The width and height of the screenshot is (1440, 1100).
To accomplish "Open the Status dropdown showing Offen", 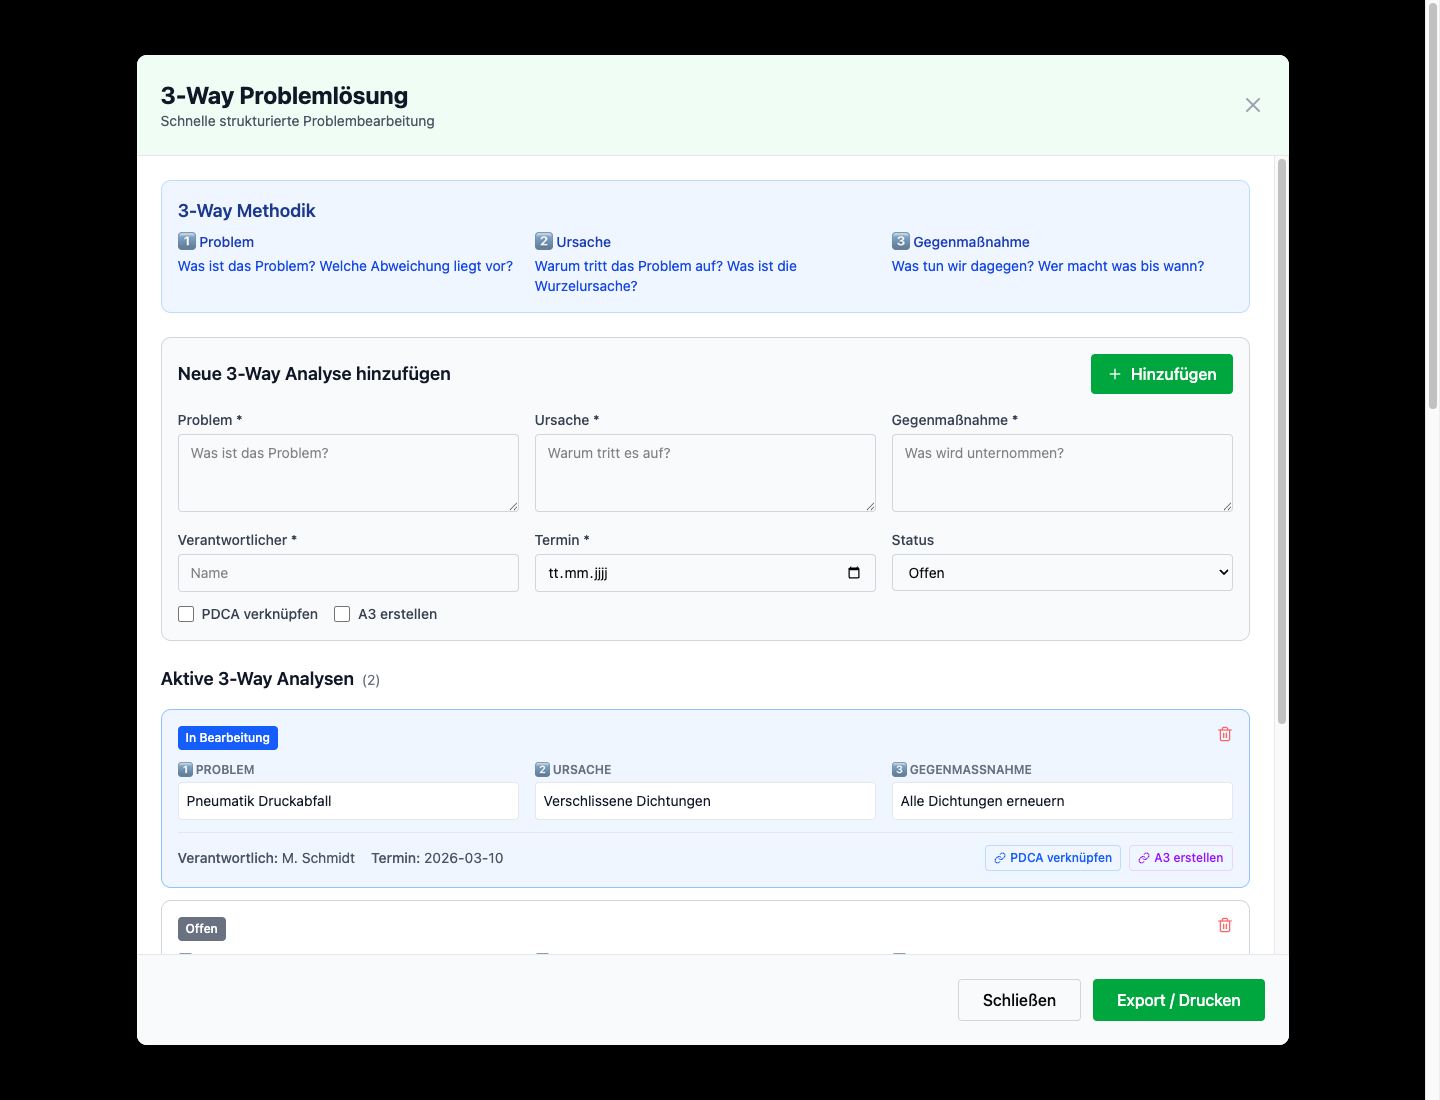I will click(1061, 573).
